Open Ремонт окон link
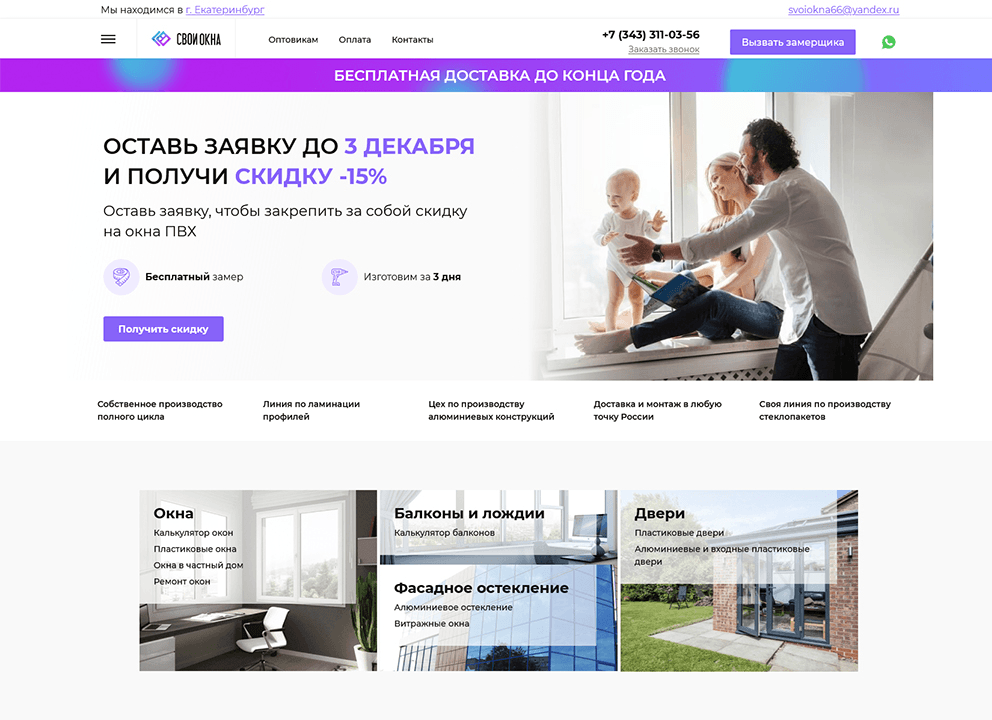The width and height of the screenshot is (992, 720). (x=182, y=581)
